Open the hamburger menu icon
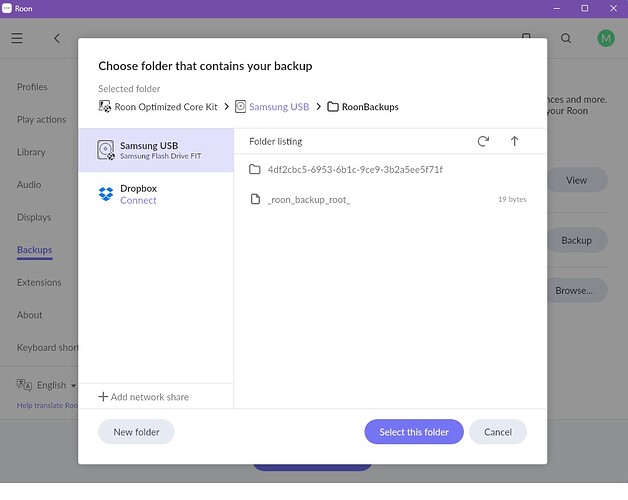This screenshot has width=628, height=500. tap(17, 38)
